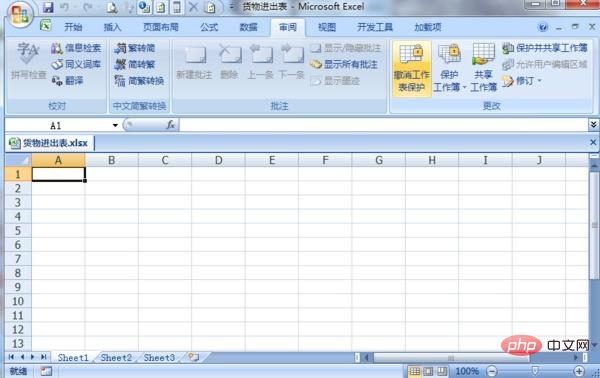Click 显示所有批注 show all comments
Image resolution: width=600 pixels, height=378 pixels.
[344, 64]
